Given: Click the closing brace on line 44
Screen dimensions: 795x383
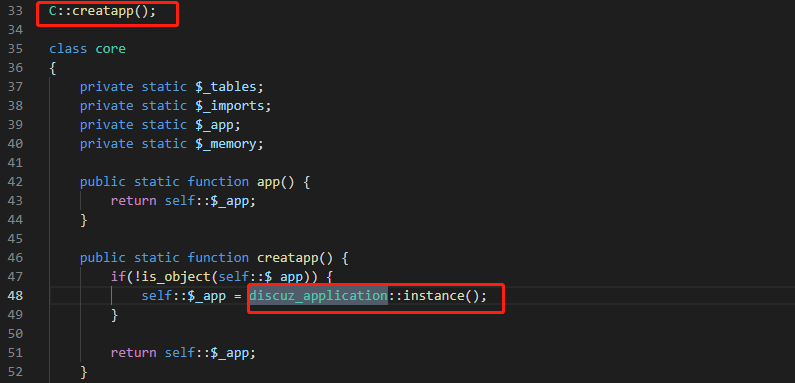Looking at the screenshot, I should point(84,220).
